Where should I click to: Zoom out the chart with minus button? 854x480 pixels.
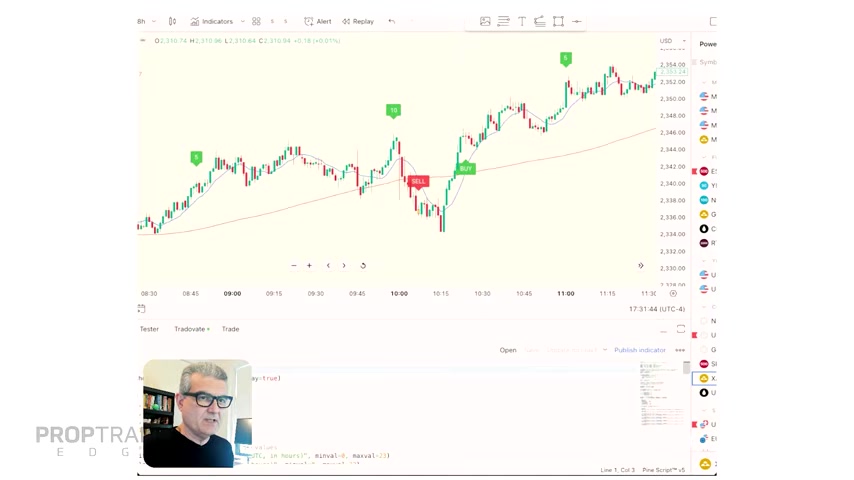coord(294,265)
